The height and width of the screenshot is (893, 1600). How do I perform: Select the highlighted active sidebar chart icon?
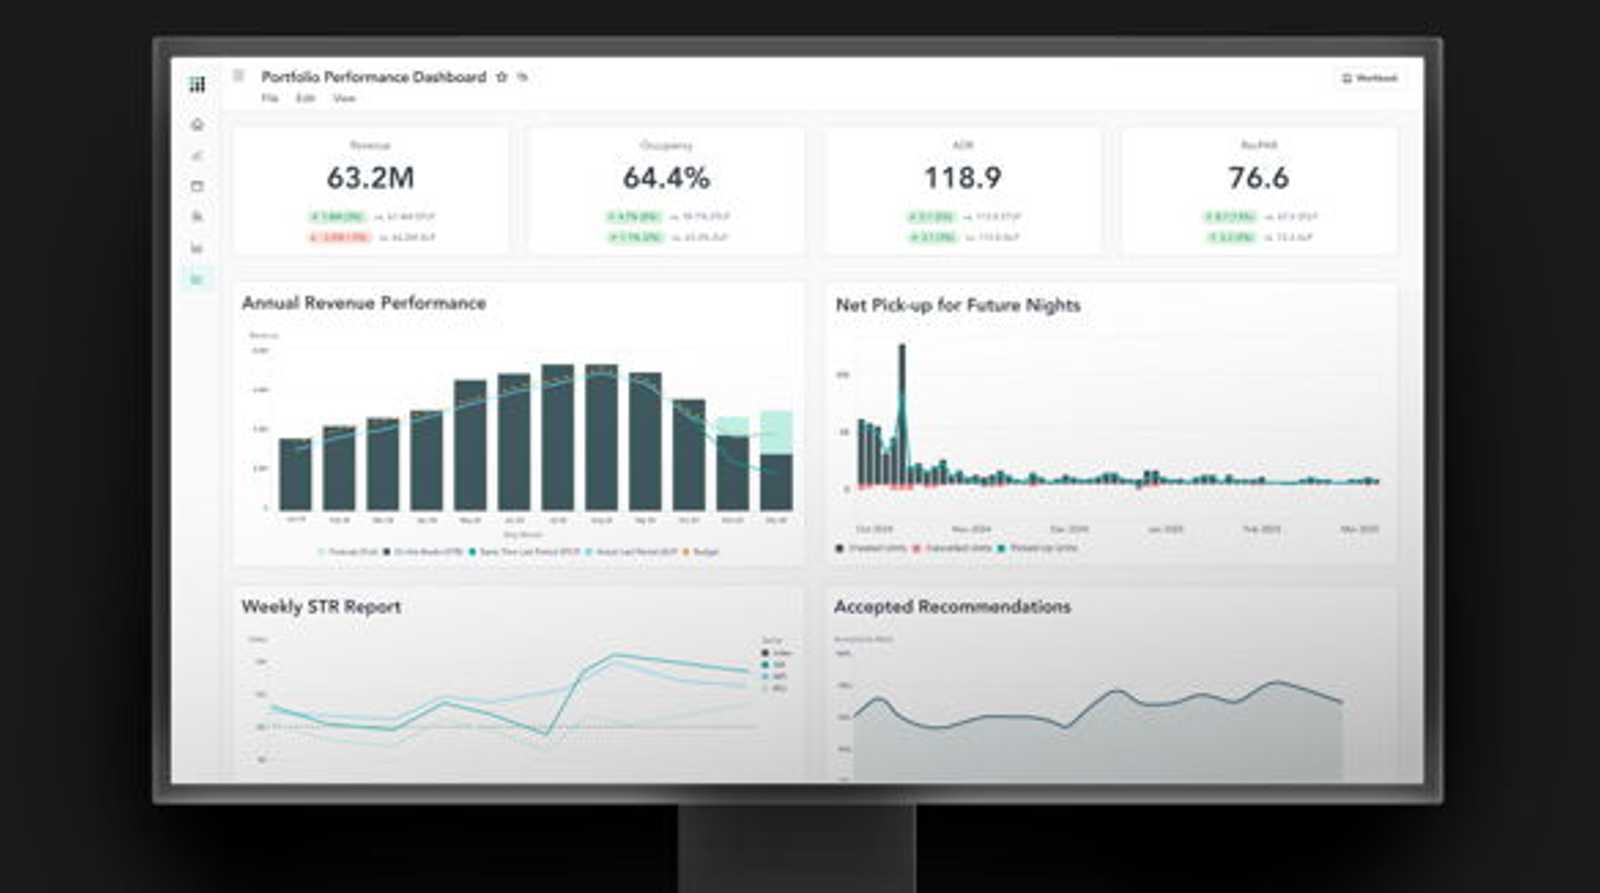pos(197,279)
